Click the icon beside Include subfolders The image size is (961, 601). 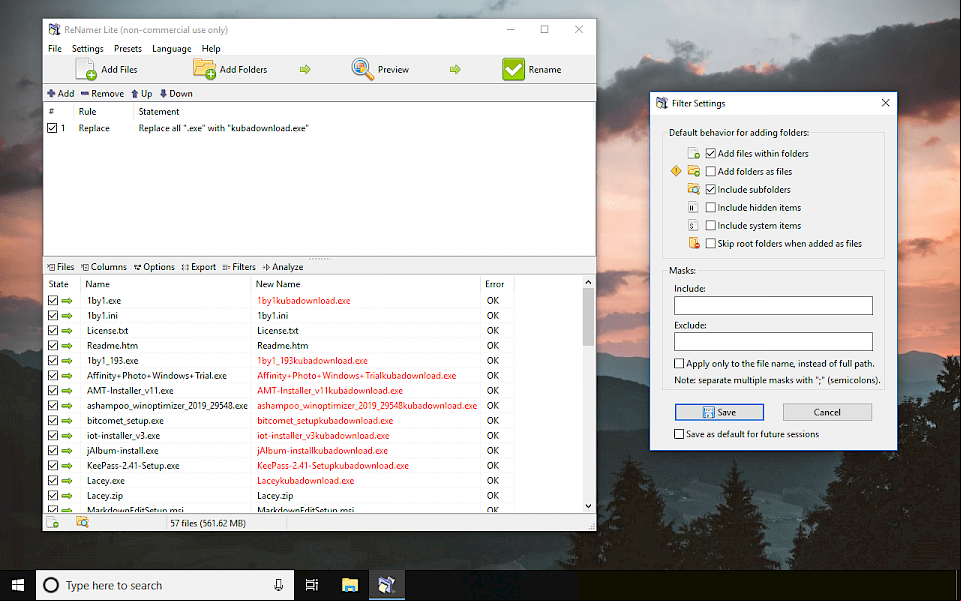(x=693, y=189)
